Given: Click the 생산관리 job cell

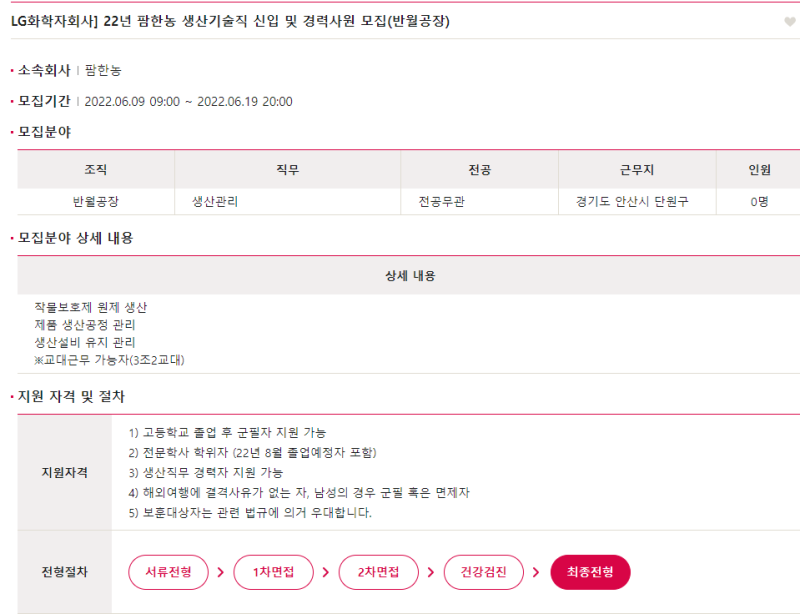Looking at the screenshot, I should coord(215,201).
